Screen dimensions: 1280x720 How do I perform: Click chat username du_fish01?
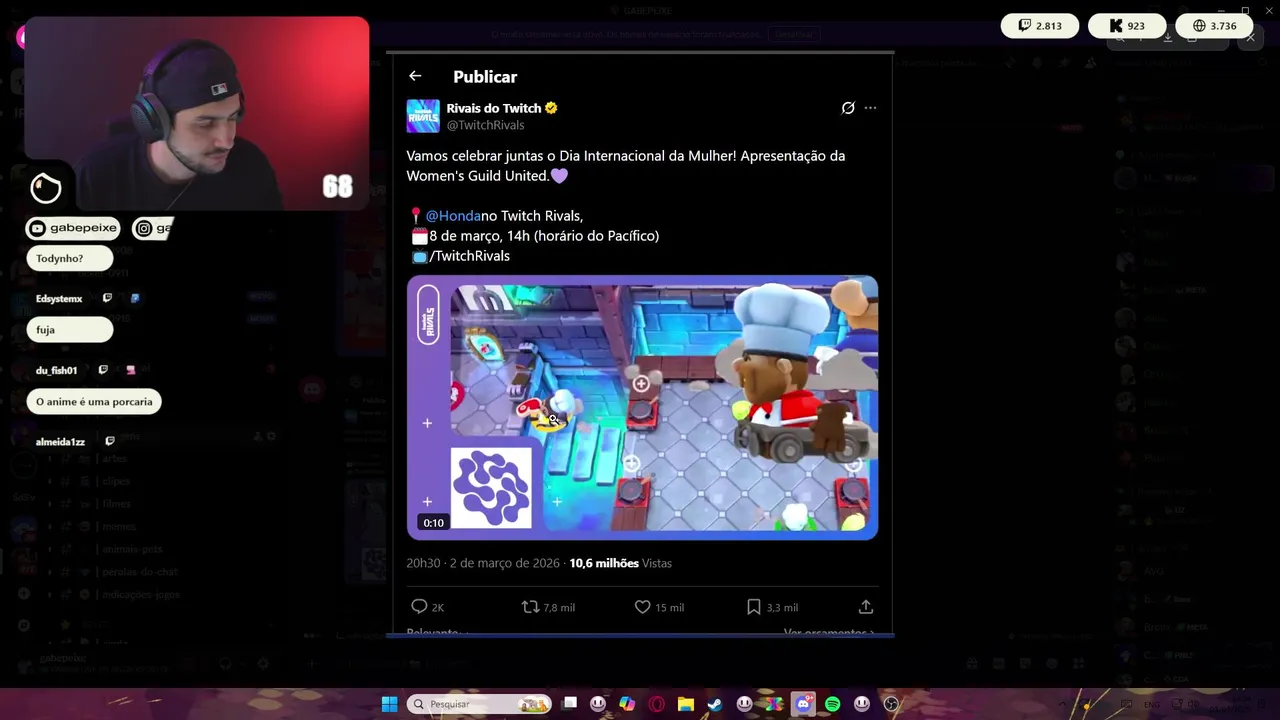tap(56, 370)
